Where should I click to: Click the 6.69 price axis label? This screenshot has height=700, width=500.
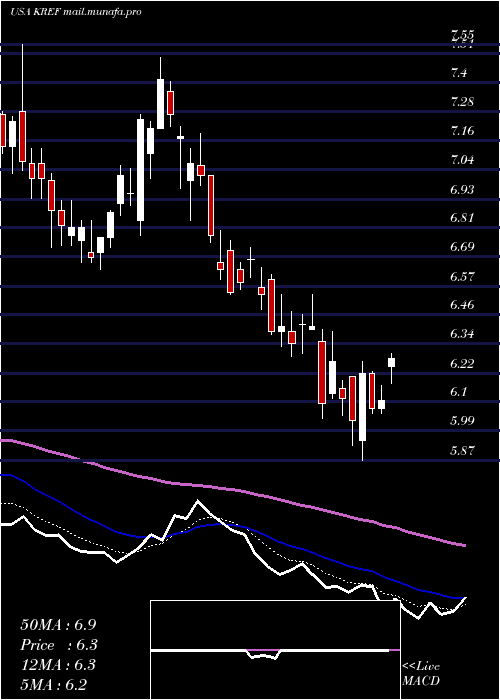pos(462,247)
